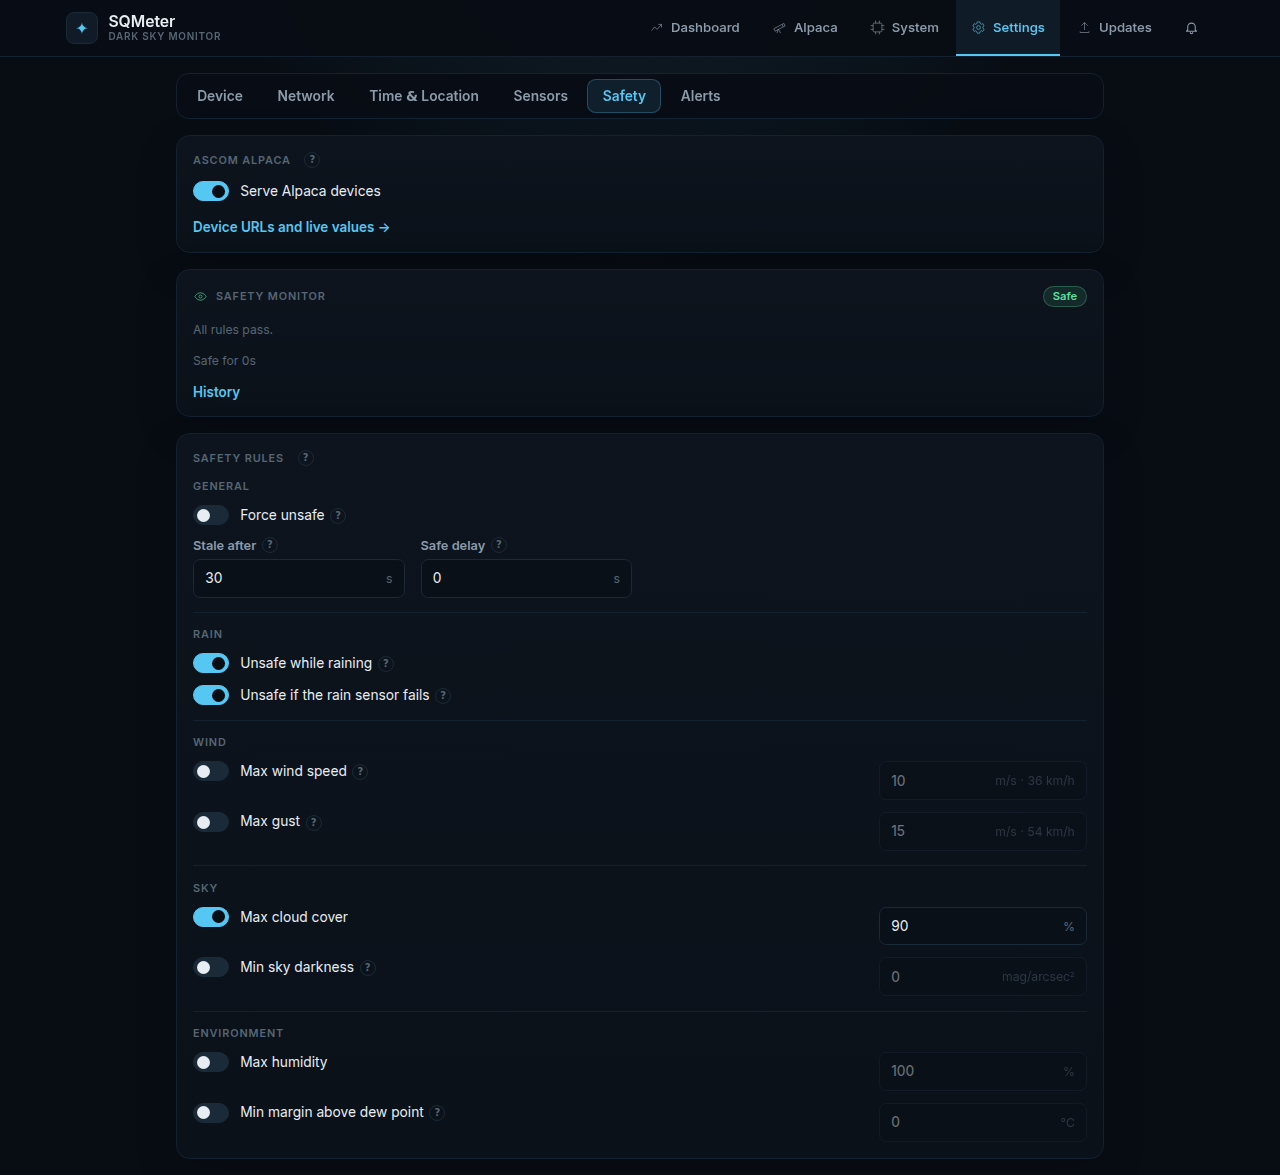This screenshot has height=1175, width=1280.
Task: Open the safety monitor History link
Action: coord(216,392)
